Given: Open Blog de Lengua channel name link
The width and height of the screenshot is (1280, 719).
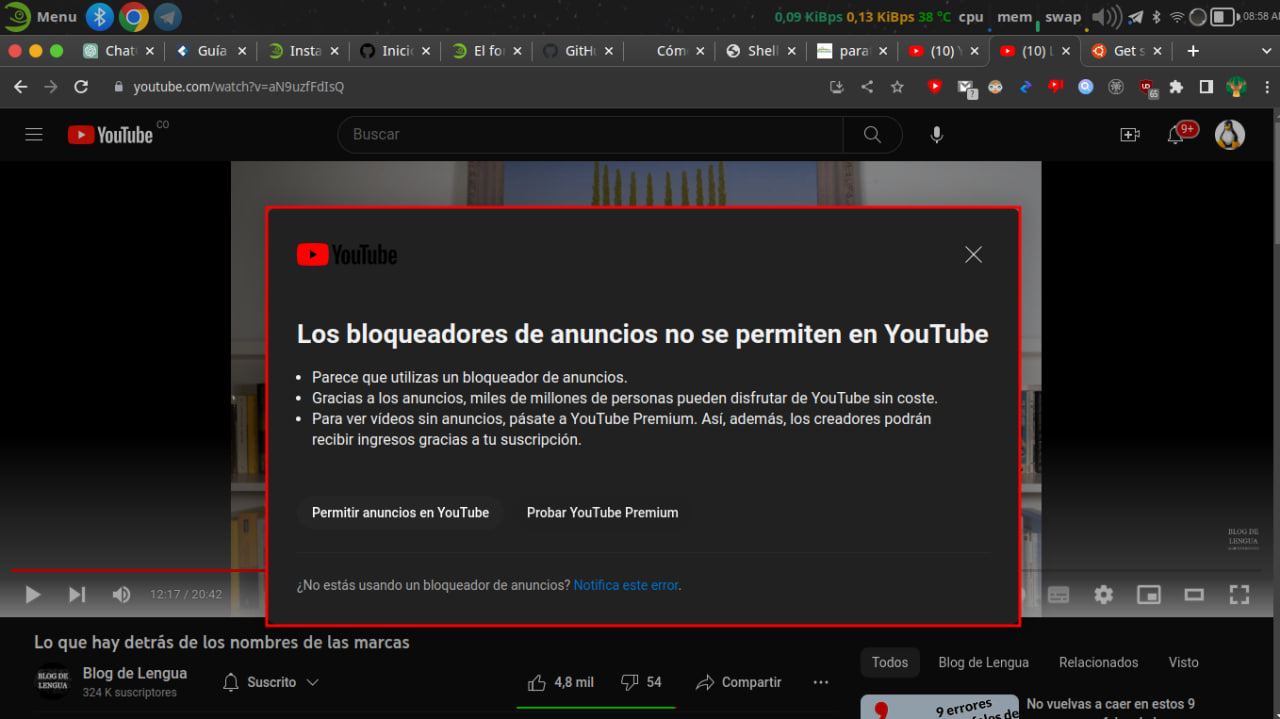Looking at the screenshot, I should pyautogui.click(x=135, y=673).
